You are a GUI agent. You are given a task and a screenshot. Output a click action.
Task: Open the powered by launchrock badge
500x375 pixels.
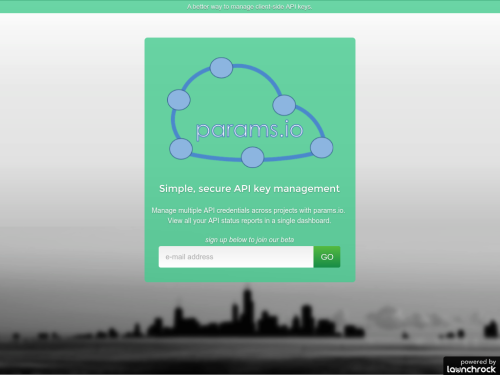(x=471, y=366)
